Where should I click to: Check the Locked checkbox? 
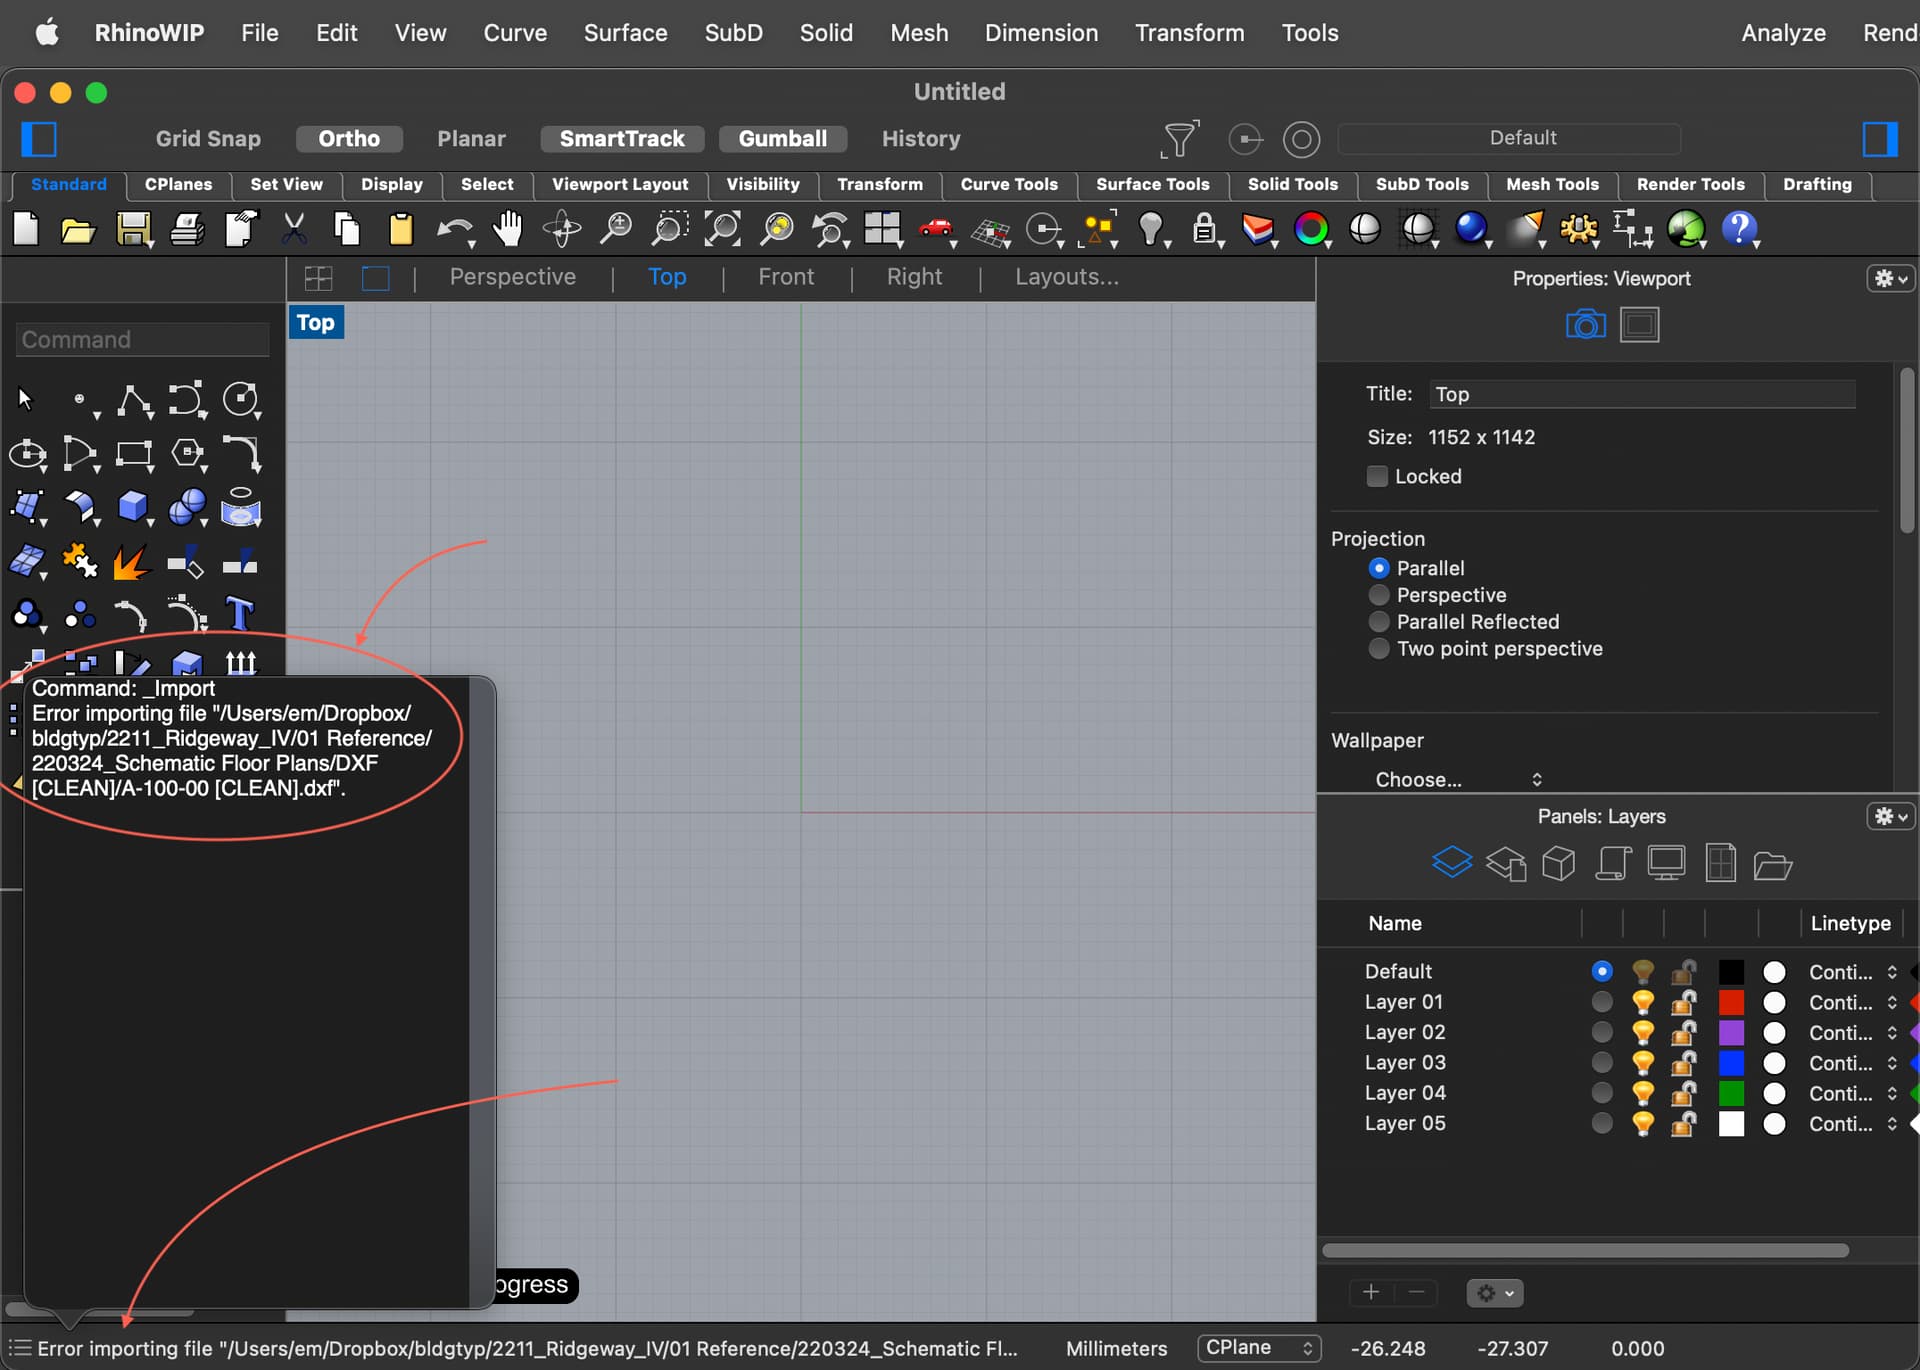pyautogui.click(x=1377, y=476)
